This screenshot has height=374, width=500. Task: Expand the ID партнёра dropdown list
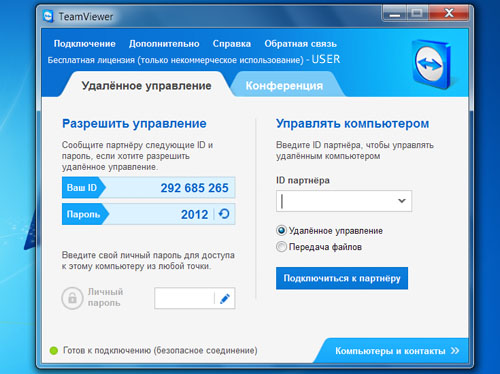pos(402,201)
